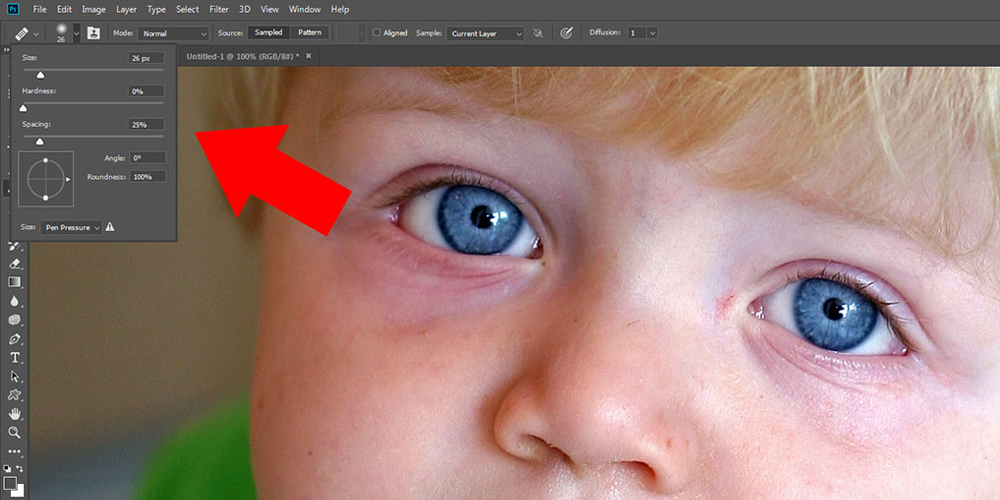1000x500 pixels.
Task: Click the default colors mini icon
Action: (x=7, y=469)
